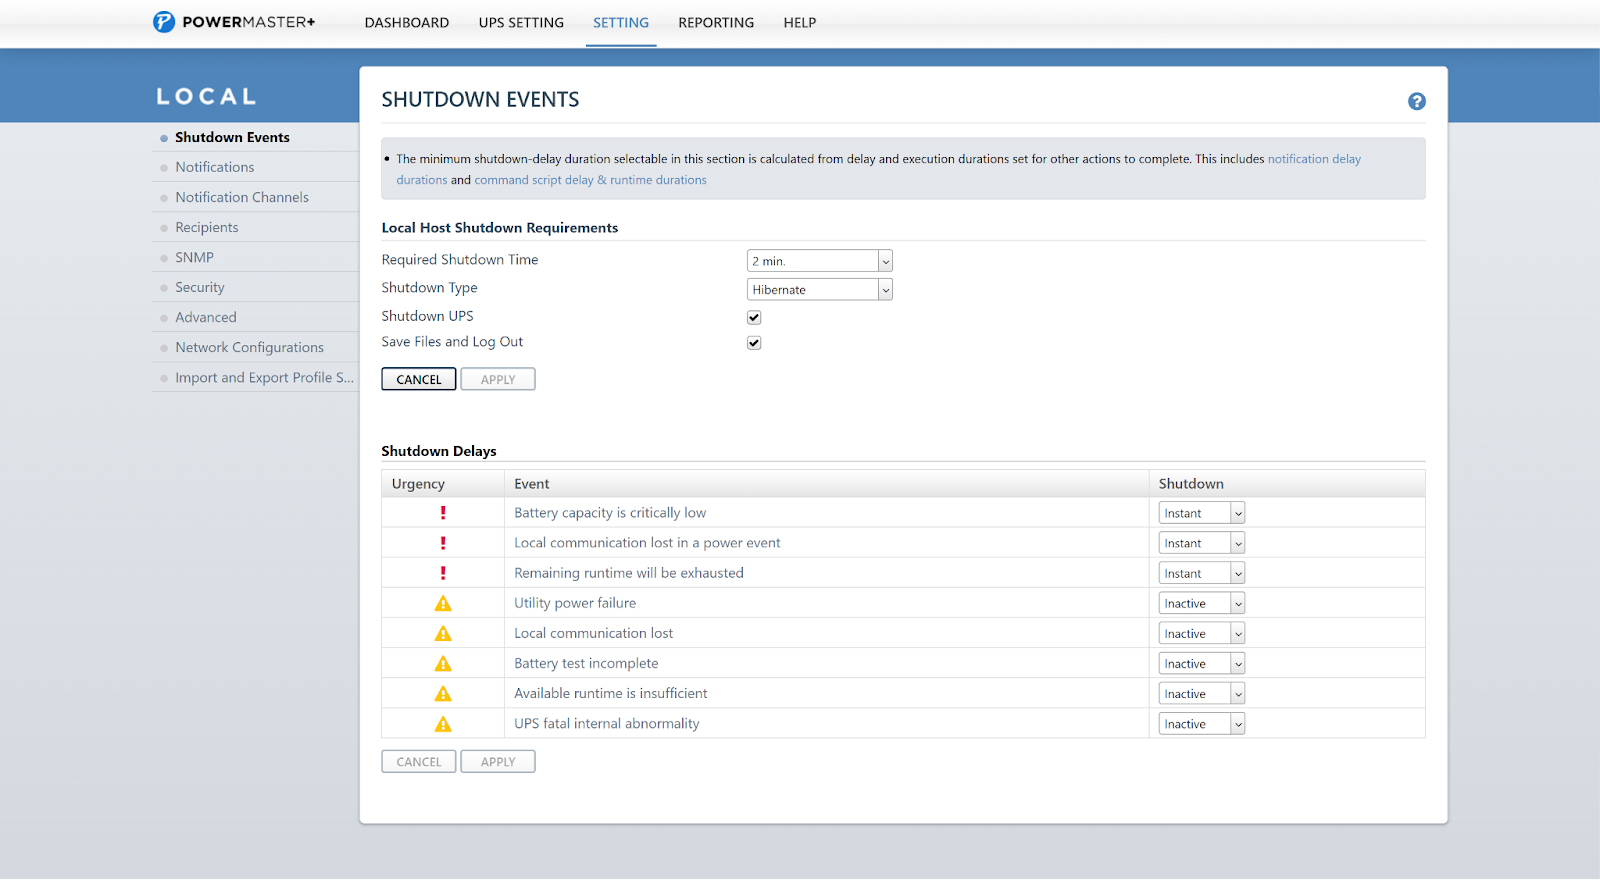Image resolution: width=1600 pixels, height=880 pixels.
Task: Click the critical urgency icon for battery capacity
Action: (443, 513)
